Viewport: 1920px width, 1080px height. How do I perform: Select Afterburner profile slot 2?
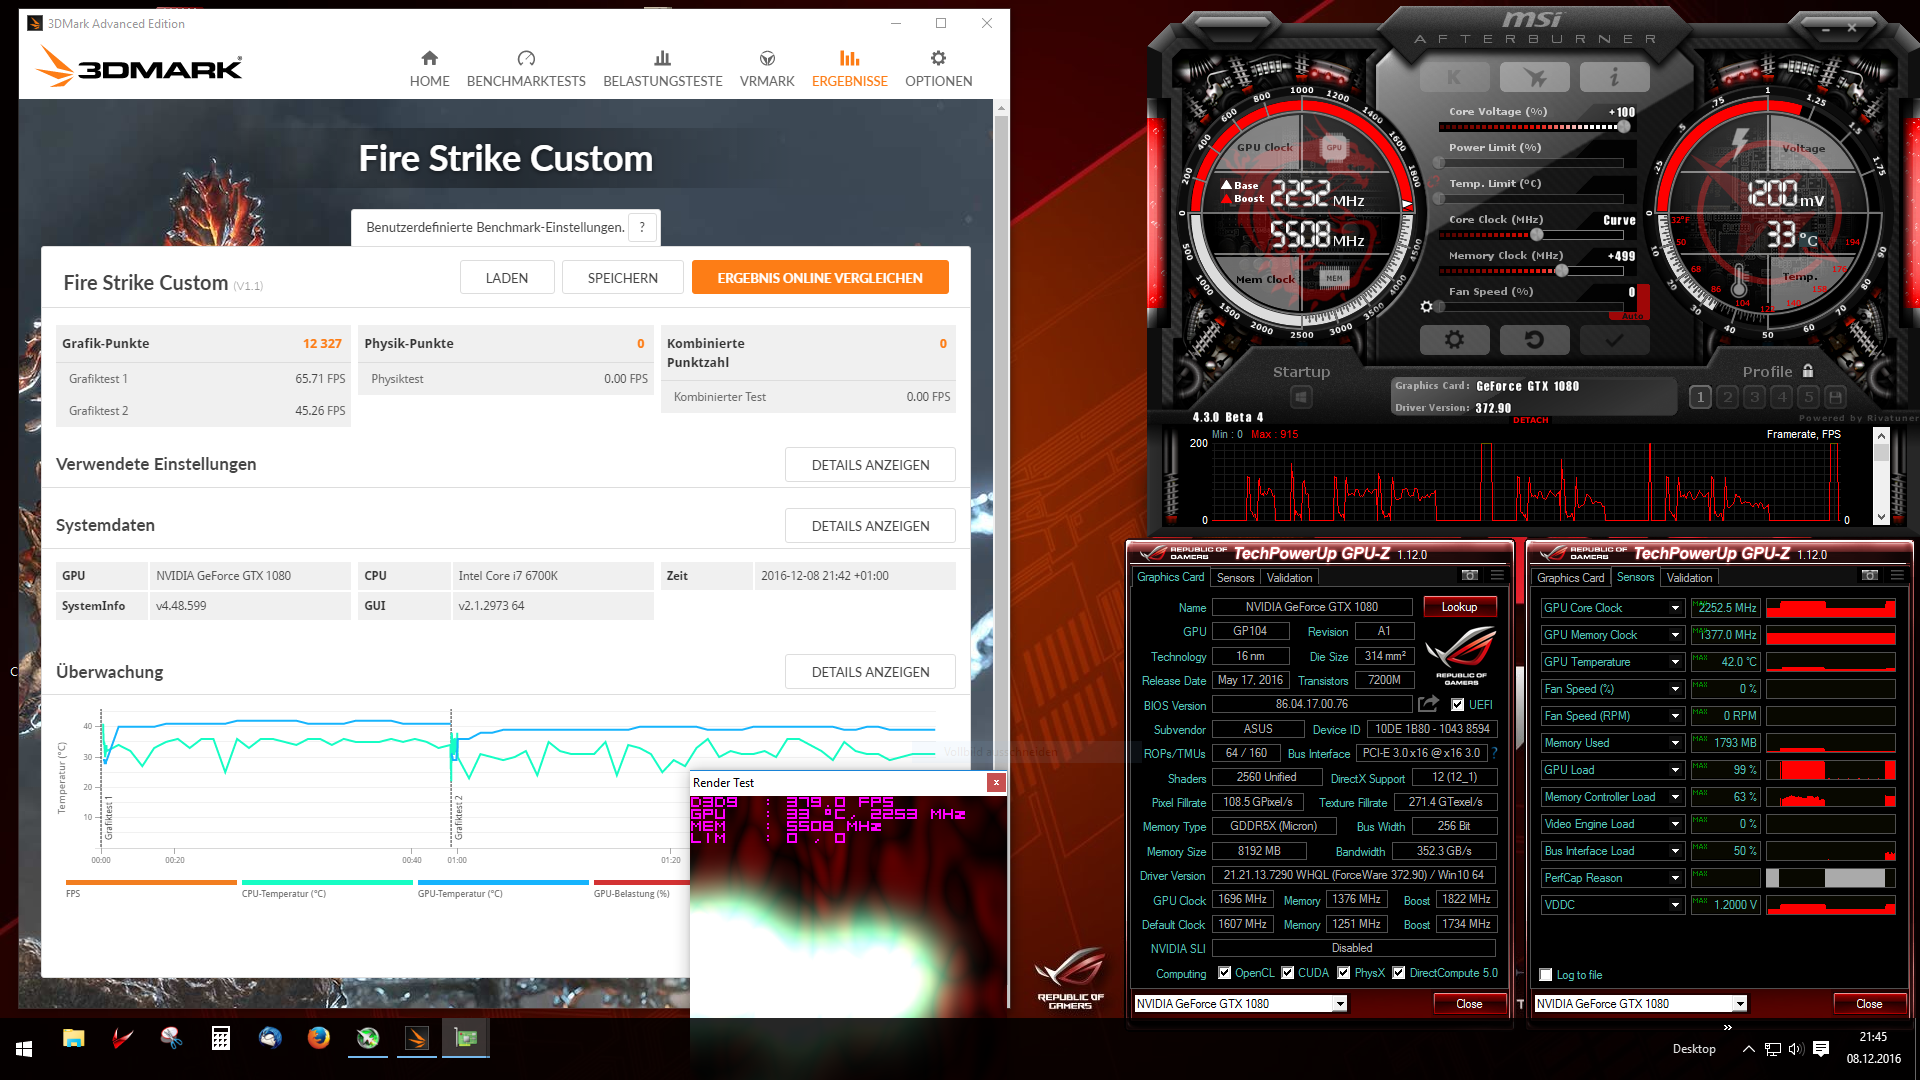point(1727,397)
